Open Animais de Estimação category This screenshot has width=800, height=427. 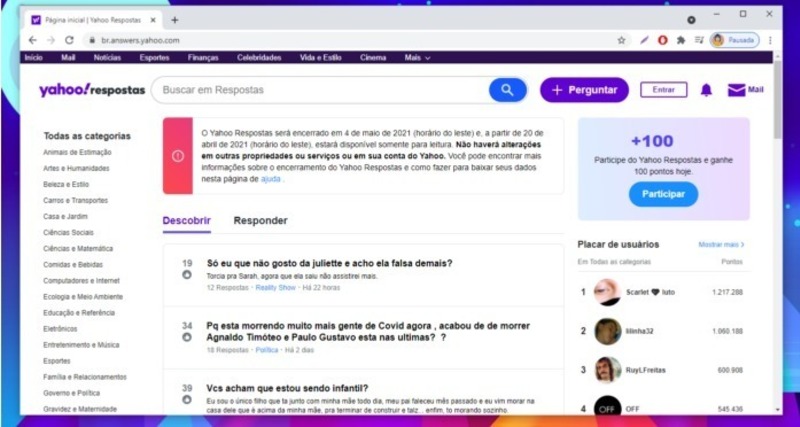tap(77, 152)
